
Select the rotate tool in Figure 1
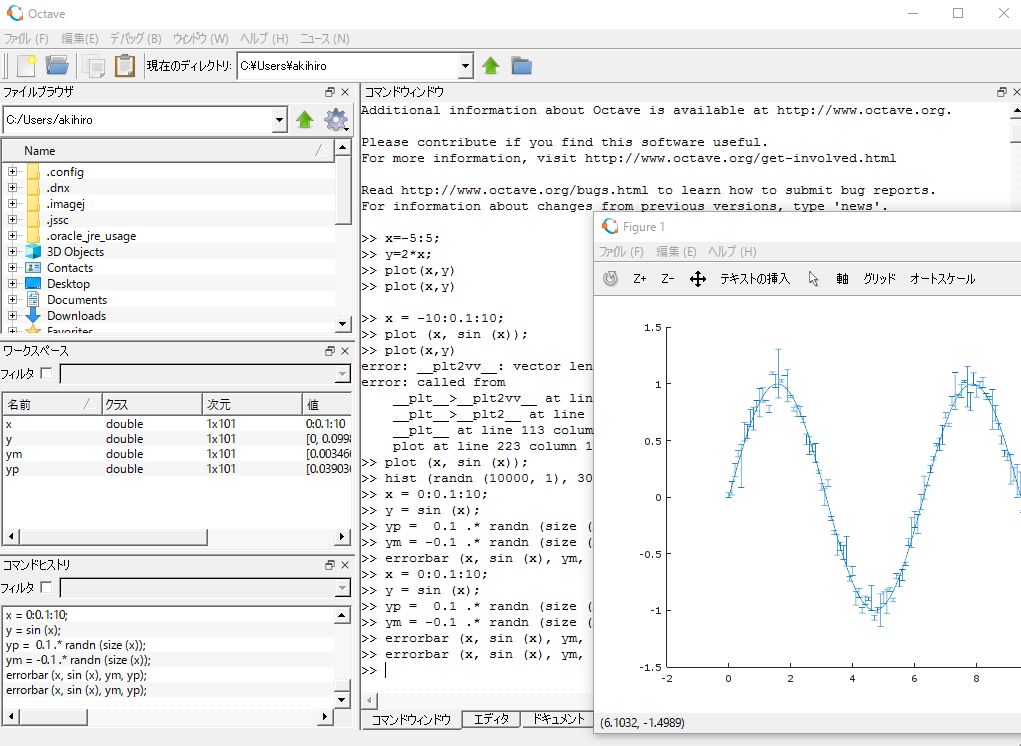(610, 279)
